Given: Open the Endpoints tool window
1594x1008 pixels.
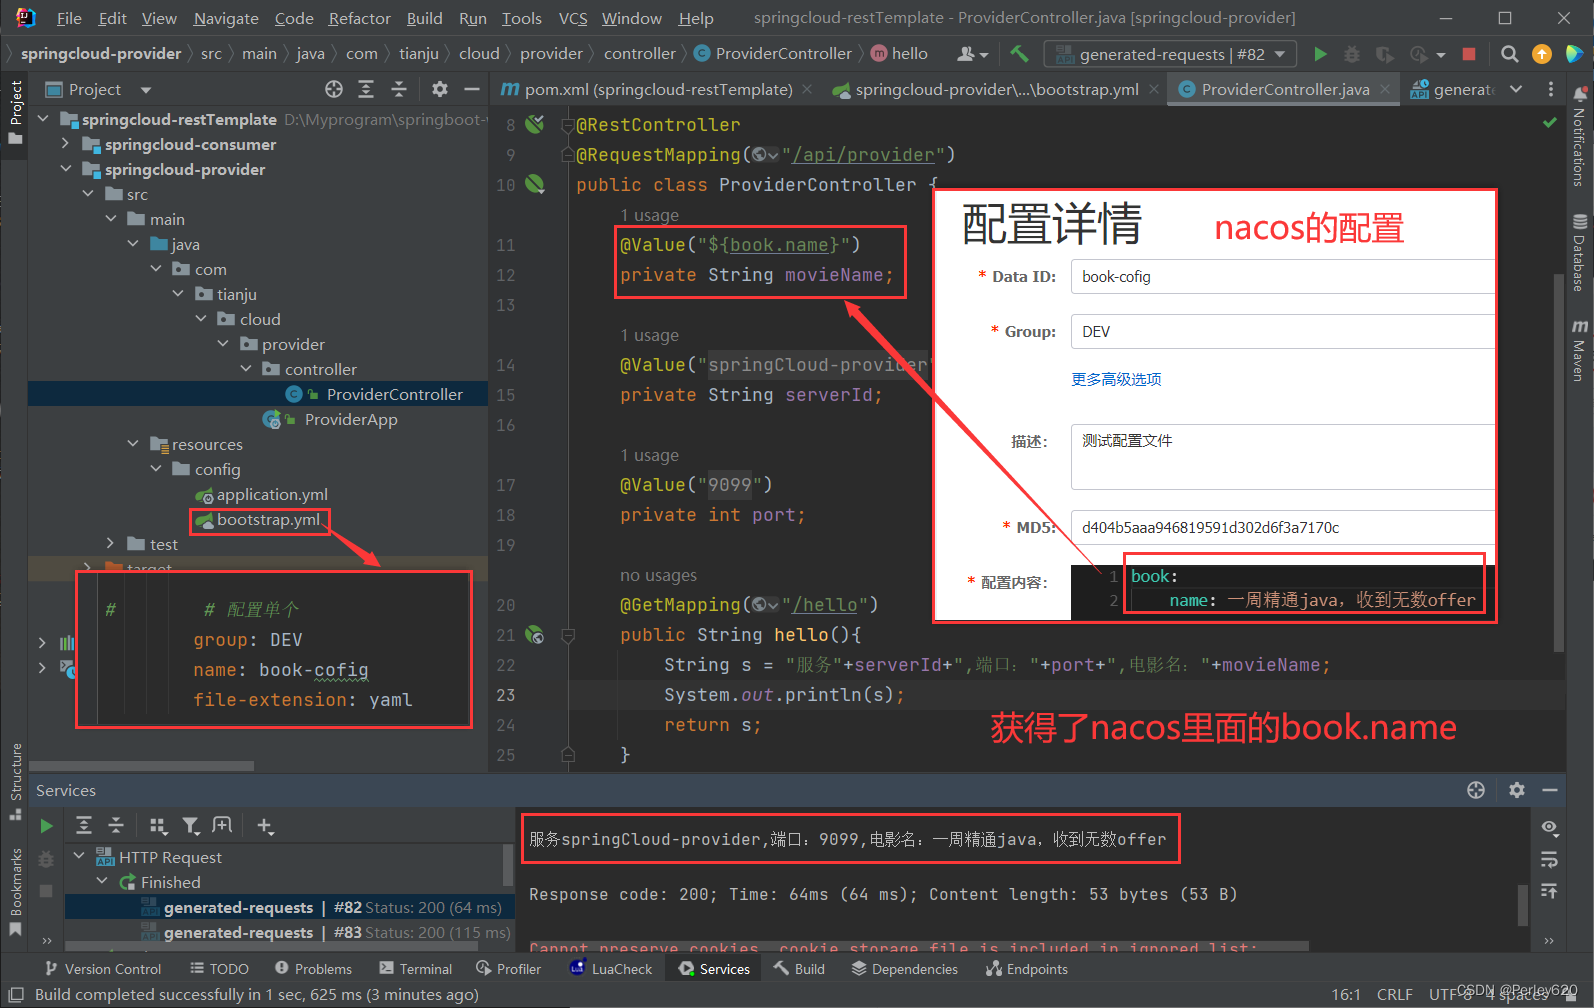Looking at the screenshot, I should coord(1027,969).
